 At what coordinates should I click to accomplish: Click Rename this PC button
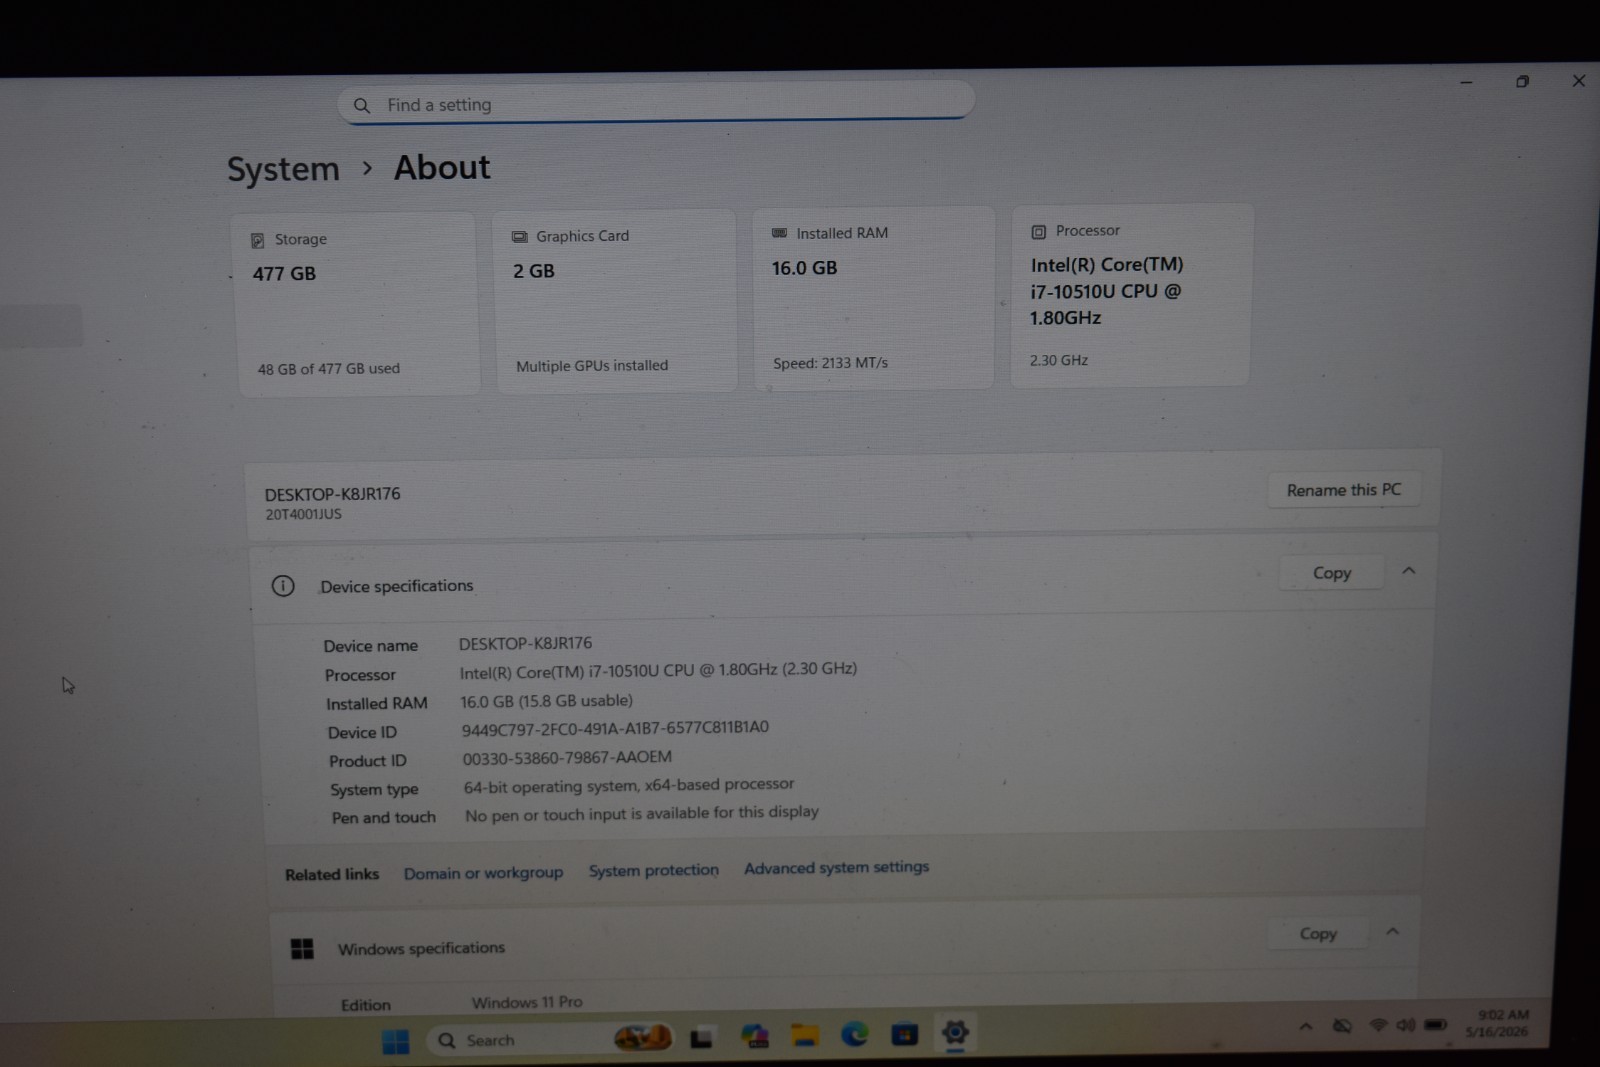[1343, 490]
